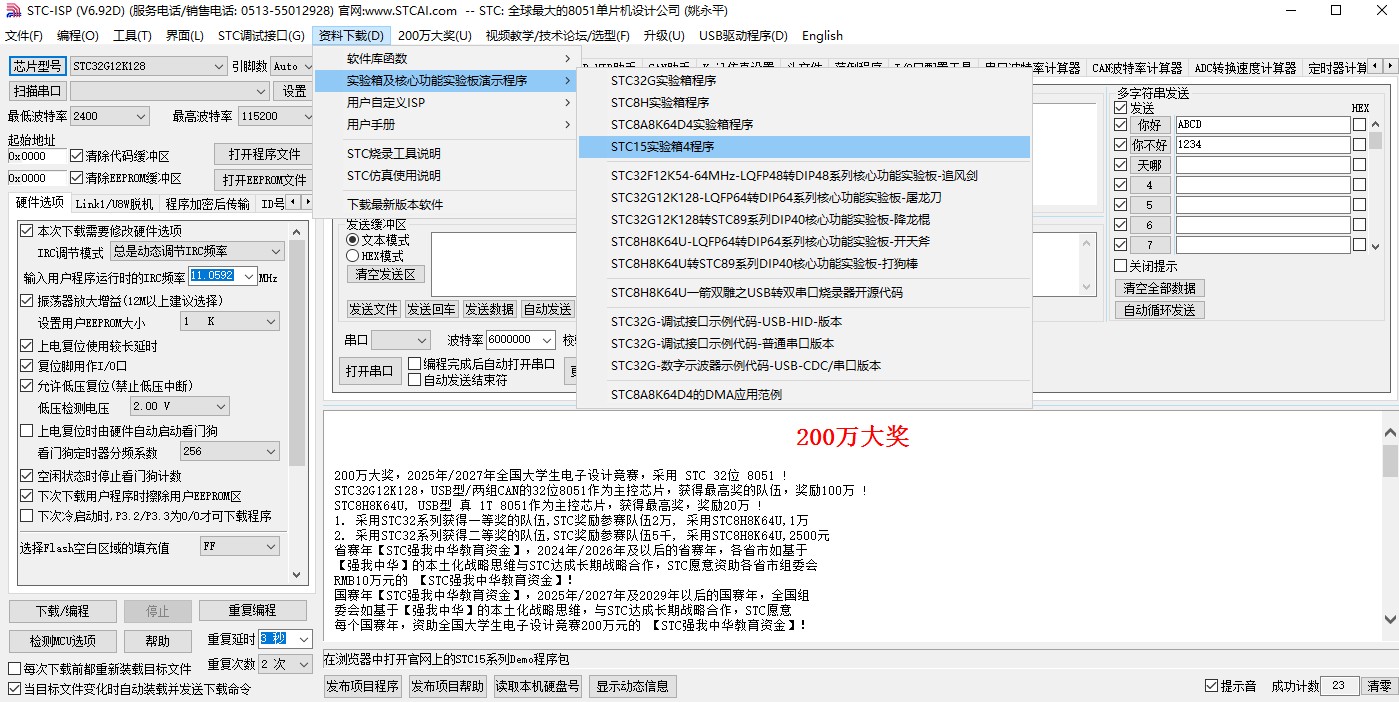Screen dimensions: 1399x702
Task: Open 用户手册 submenu entry
Action: click(x=446, y=124)
